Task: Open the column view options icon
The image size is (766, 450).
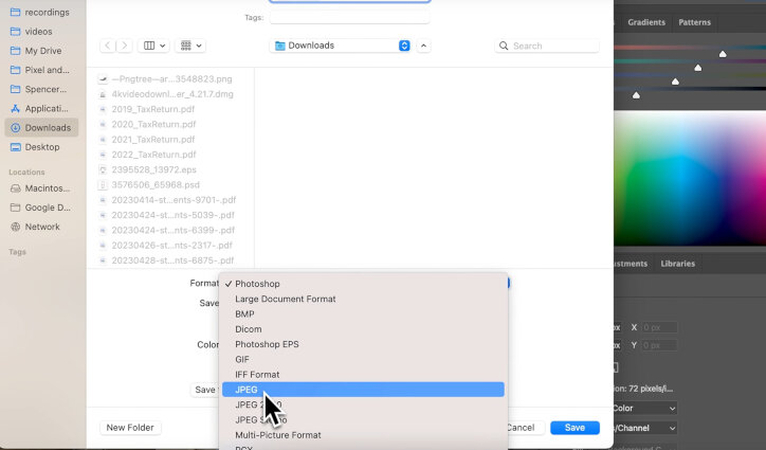Action: coord(154,46)
